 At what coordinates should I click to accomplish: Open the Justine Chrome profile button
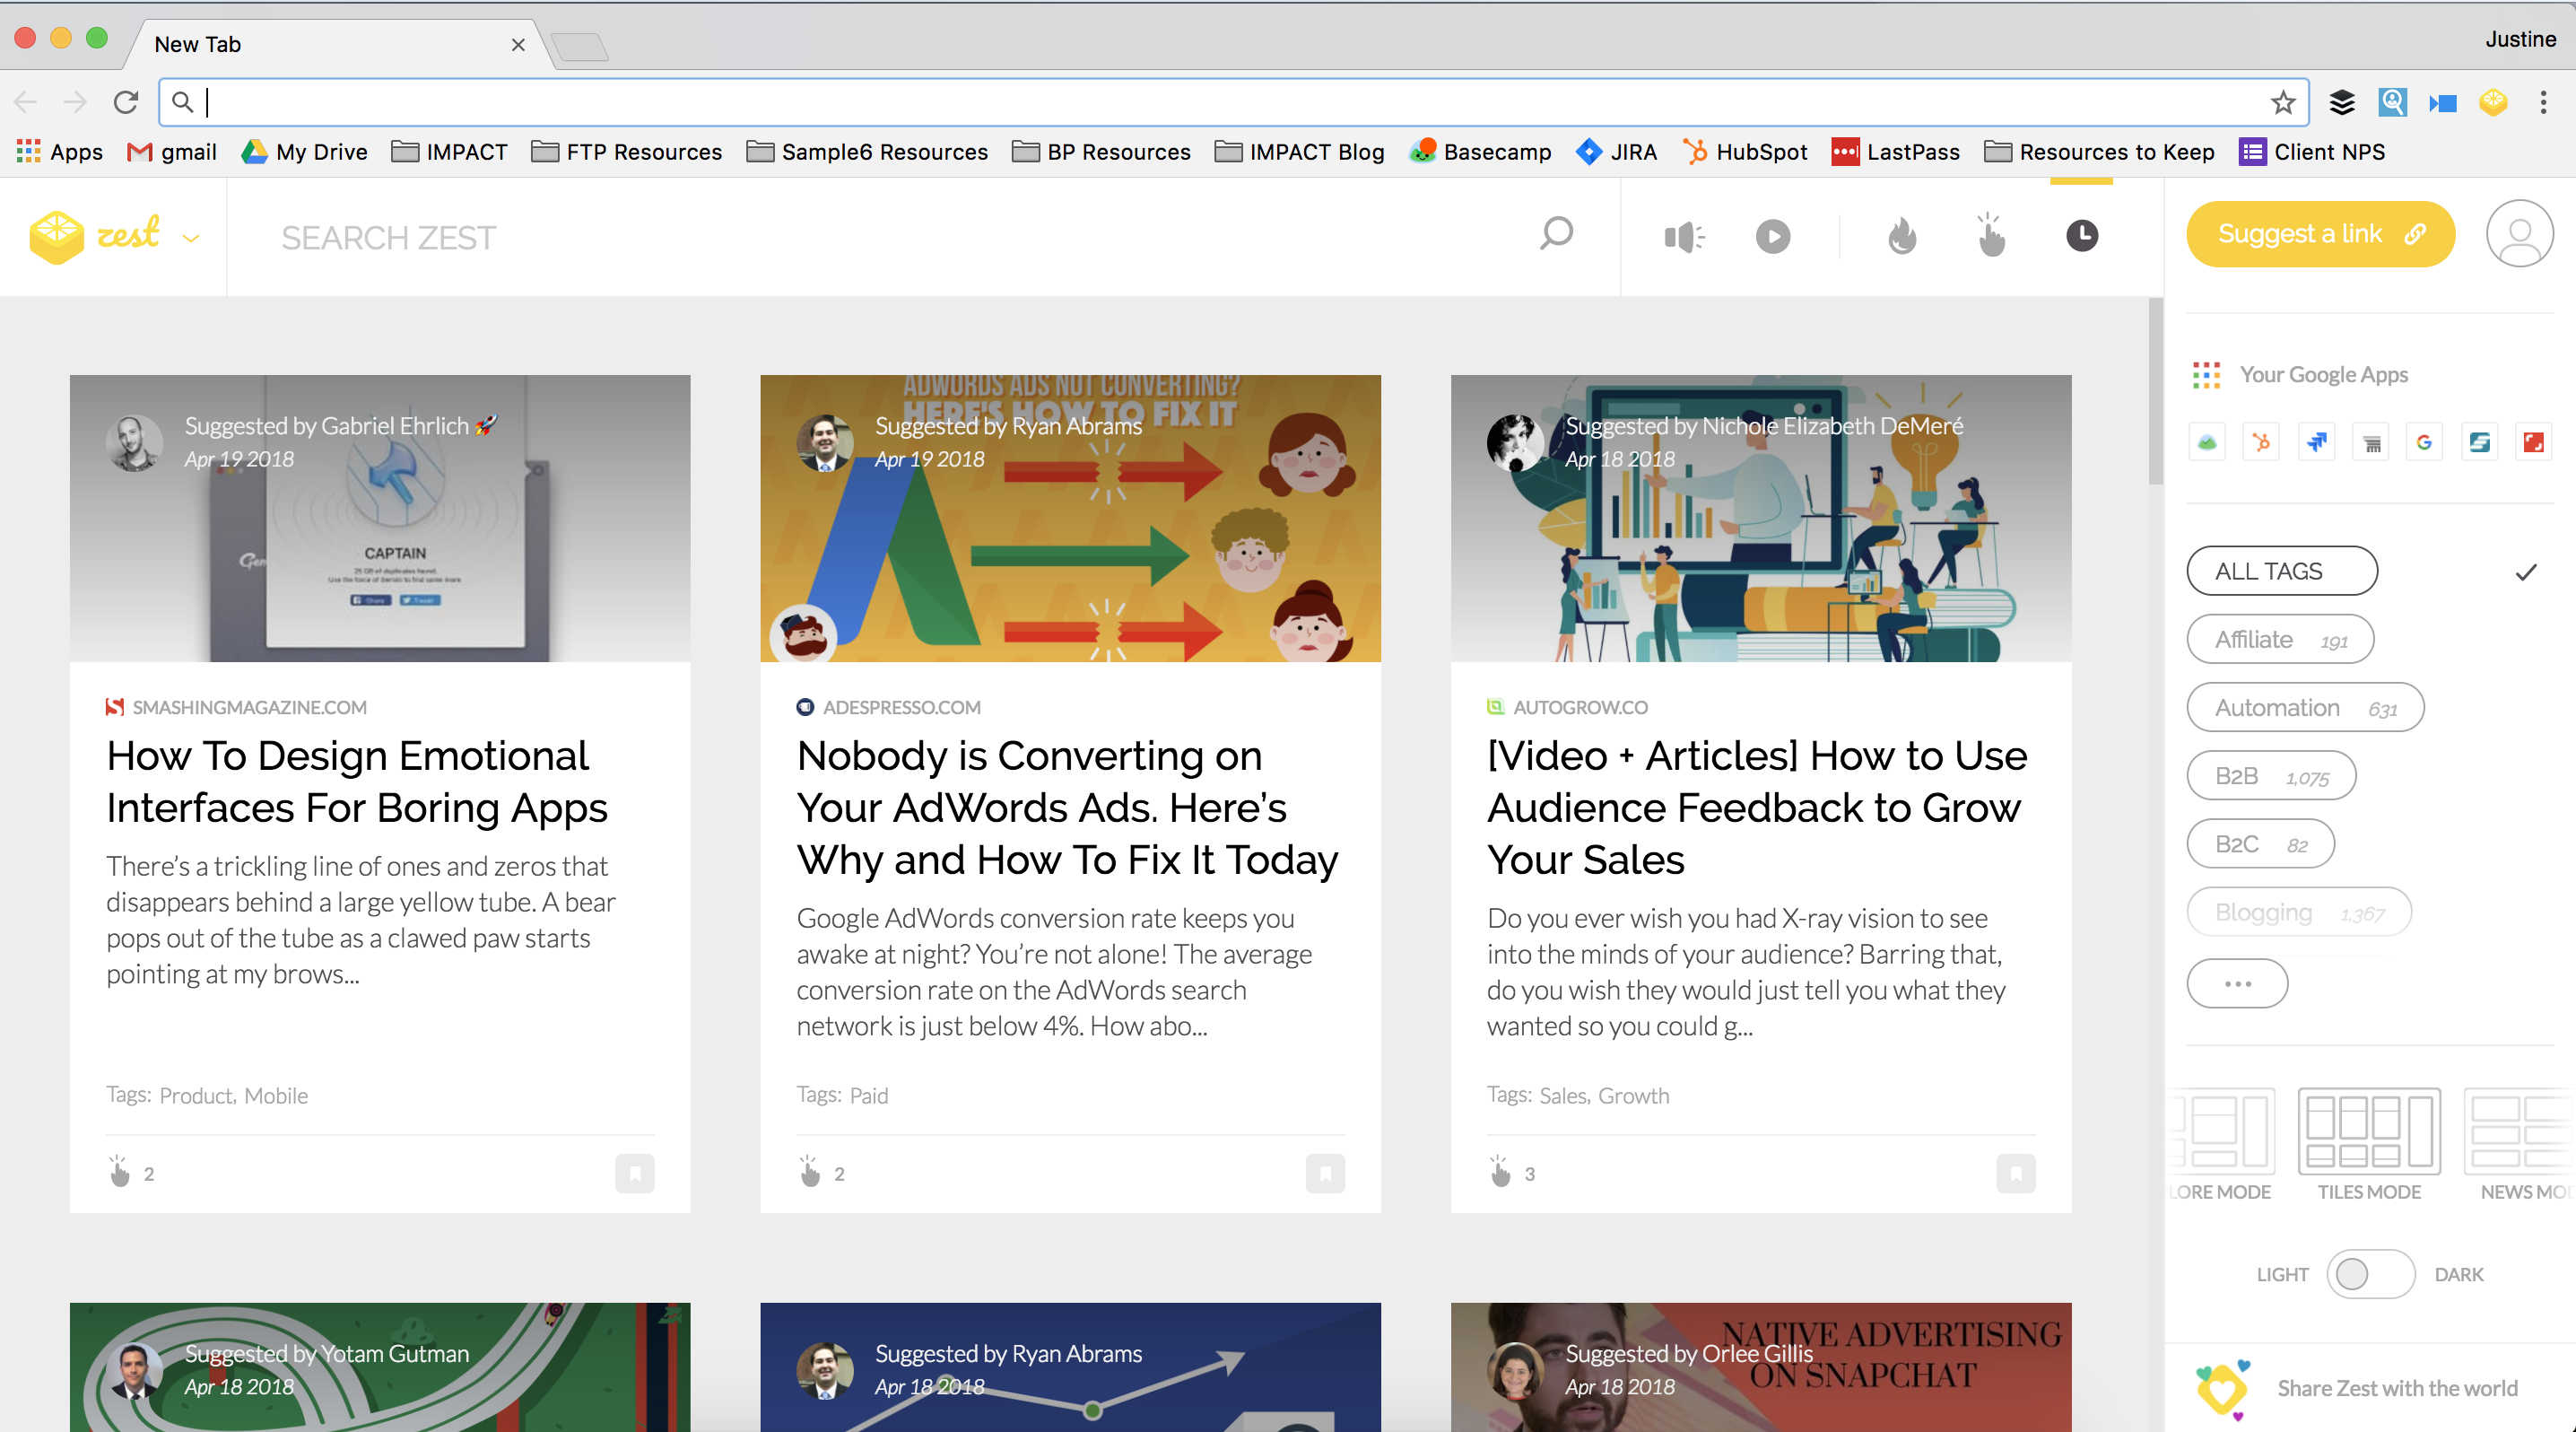tap(2520, 39)
